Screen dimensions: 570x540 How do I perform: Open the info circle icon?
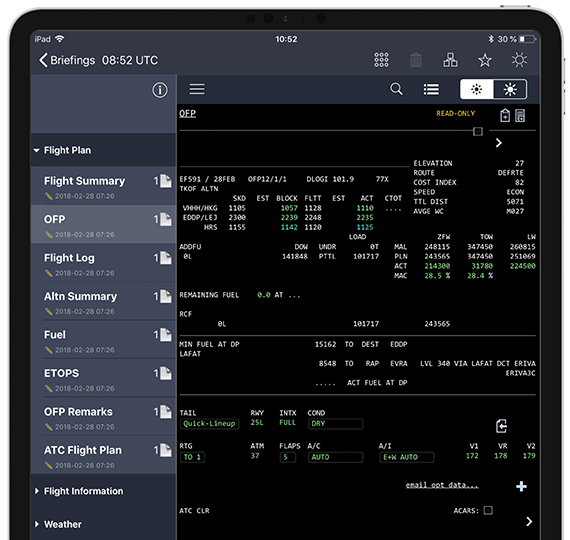coord(160,90)
